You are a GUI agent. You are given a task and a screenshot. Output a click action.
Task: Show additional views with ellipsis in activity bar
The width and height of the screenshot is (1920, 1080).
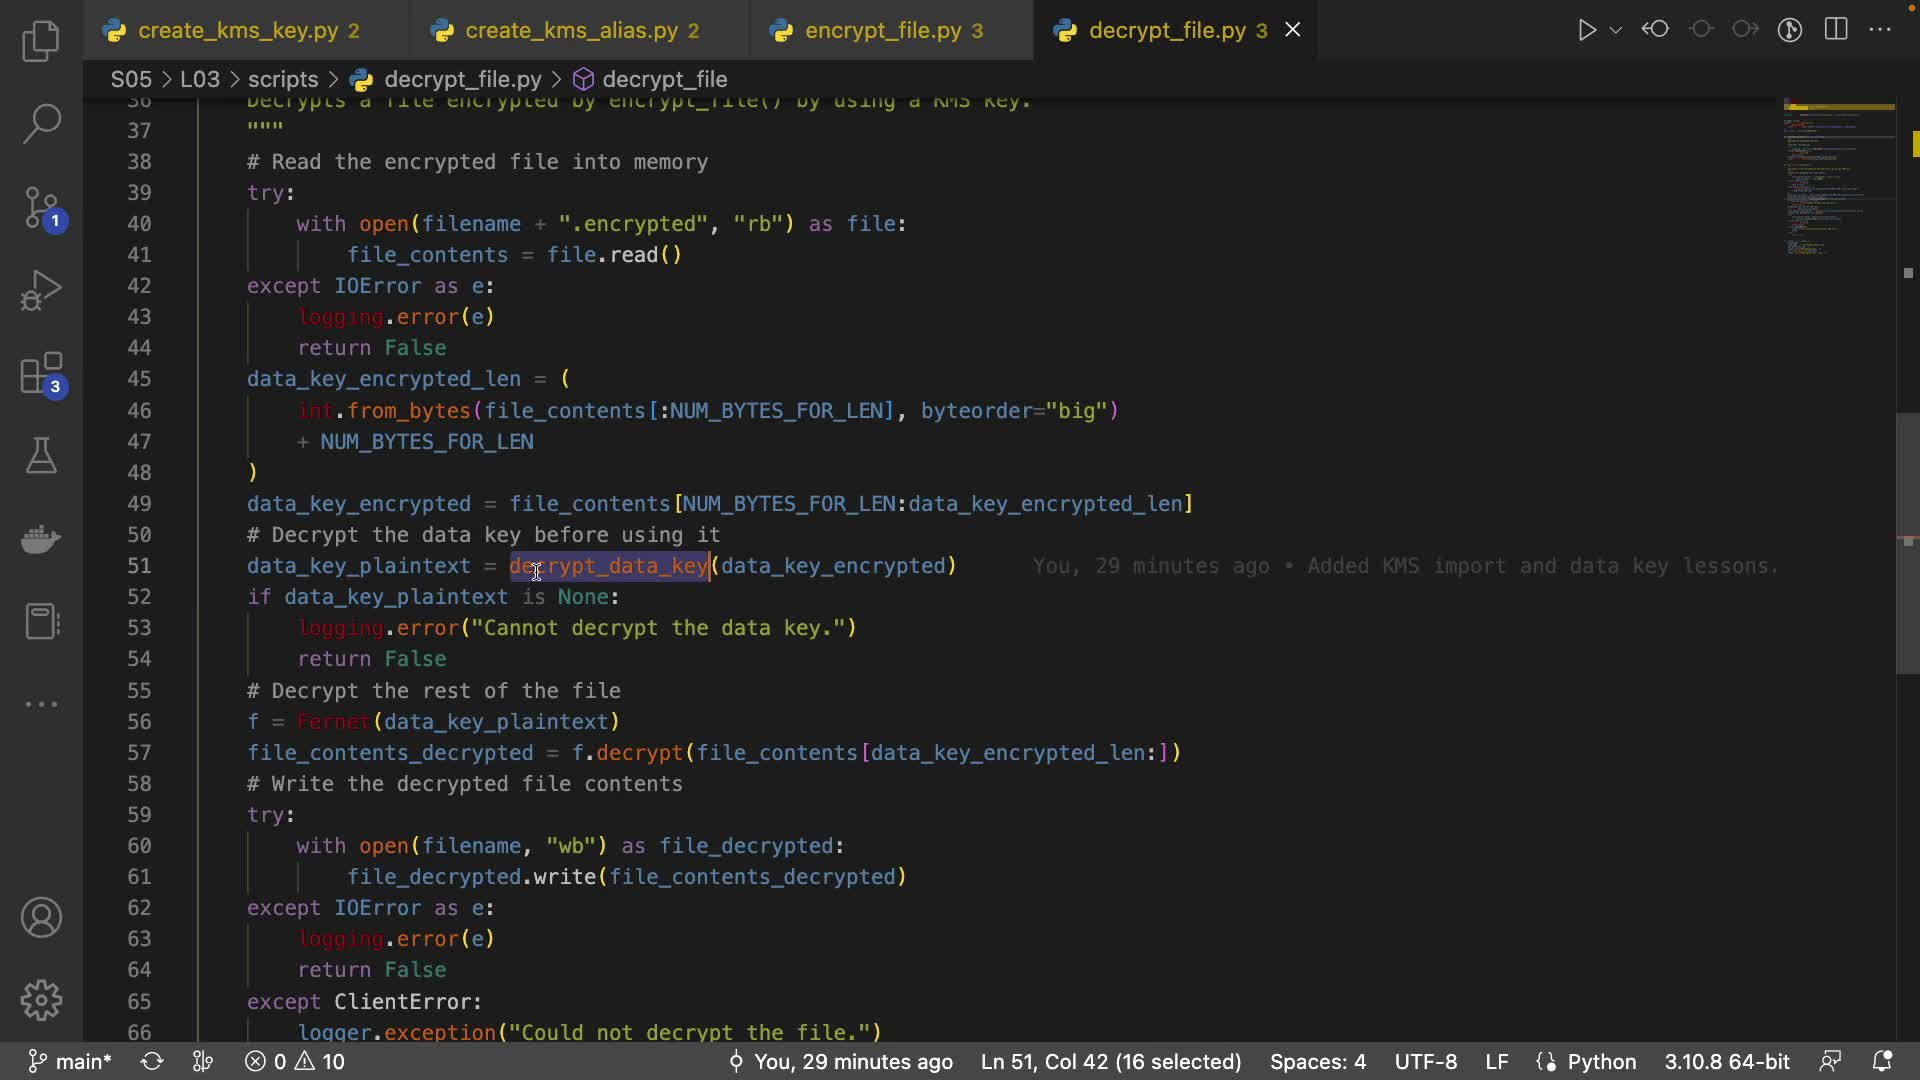pos(41,704)
